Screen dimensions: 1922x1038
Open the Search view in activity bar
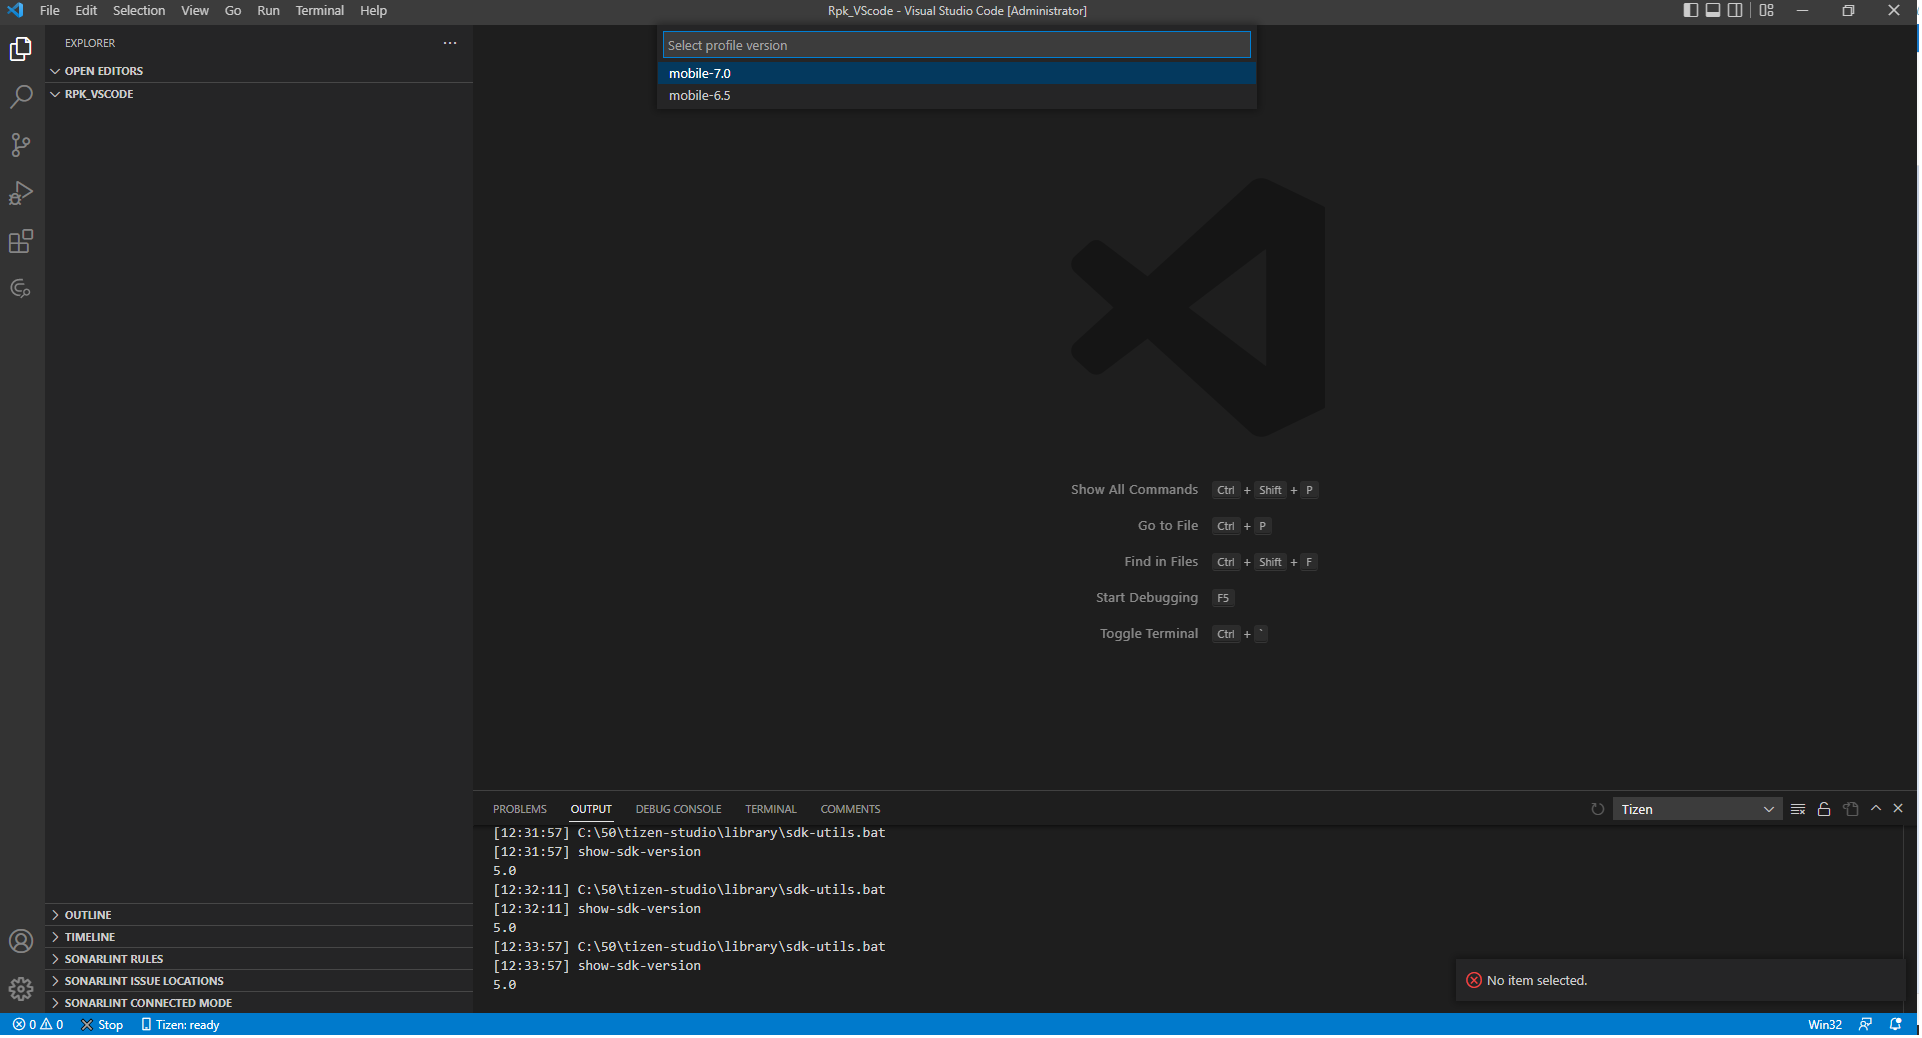[x=21, y=97]
